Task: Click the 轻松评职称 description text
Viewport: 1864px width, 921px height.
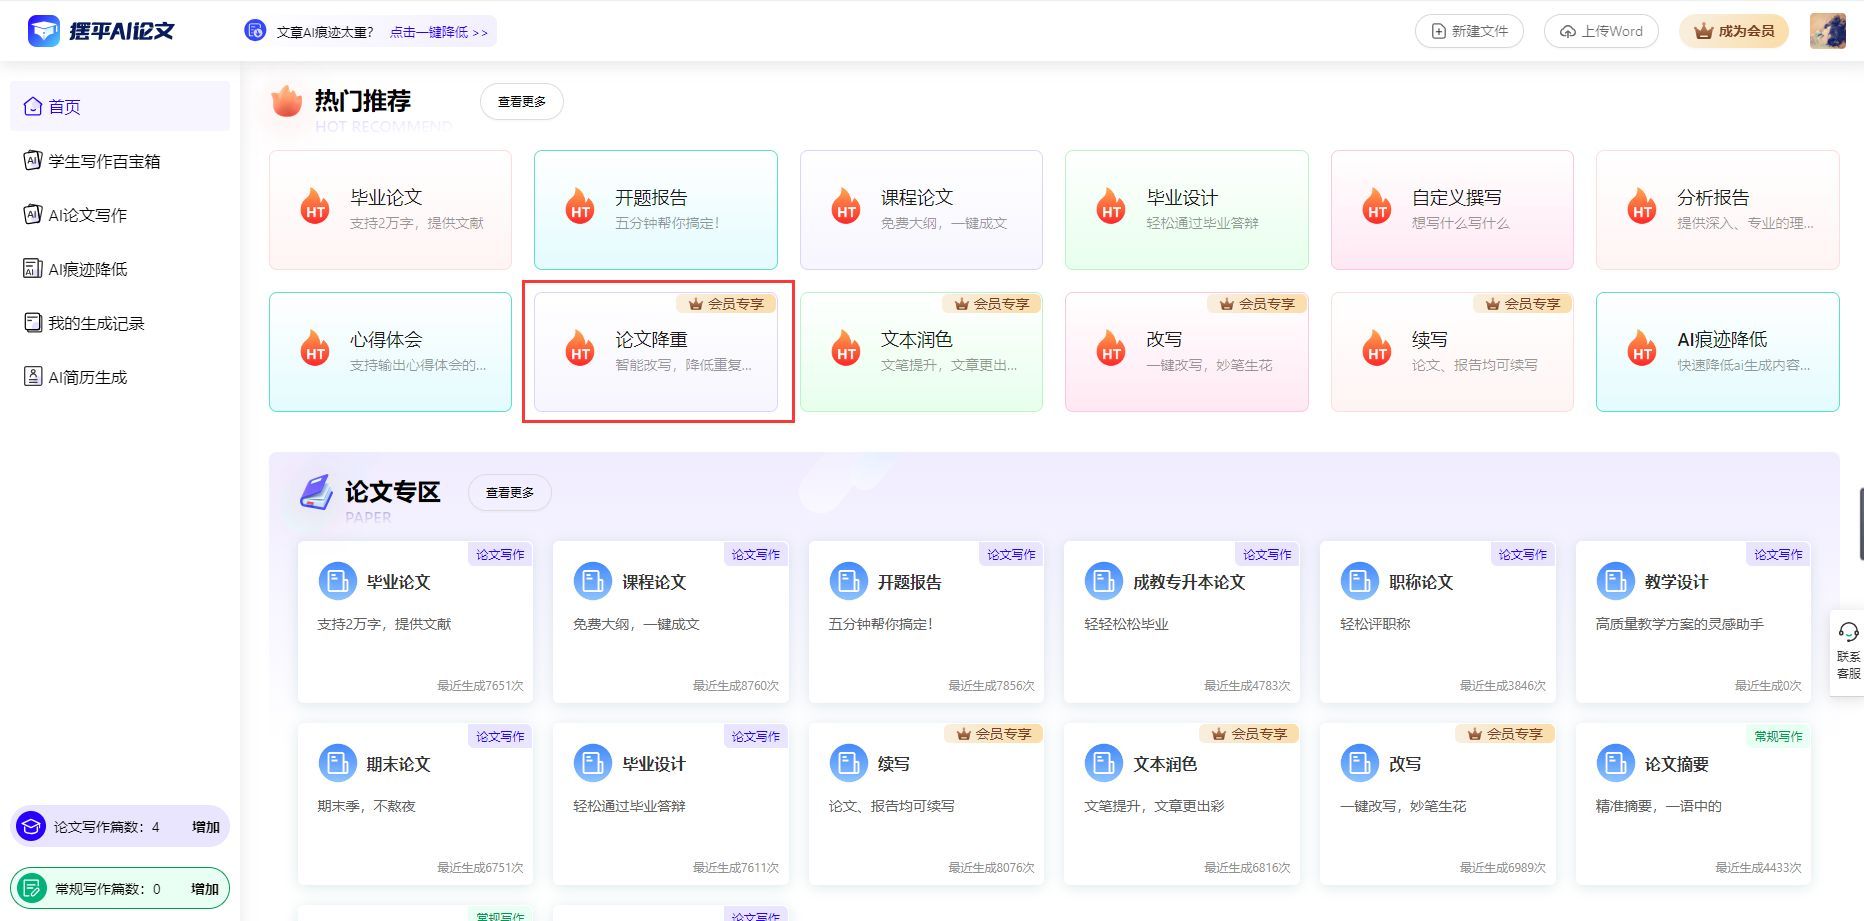Action: [1375, 624]
